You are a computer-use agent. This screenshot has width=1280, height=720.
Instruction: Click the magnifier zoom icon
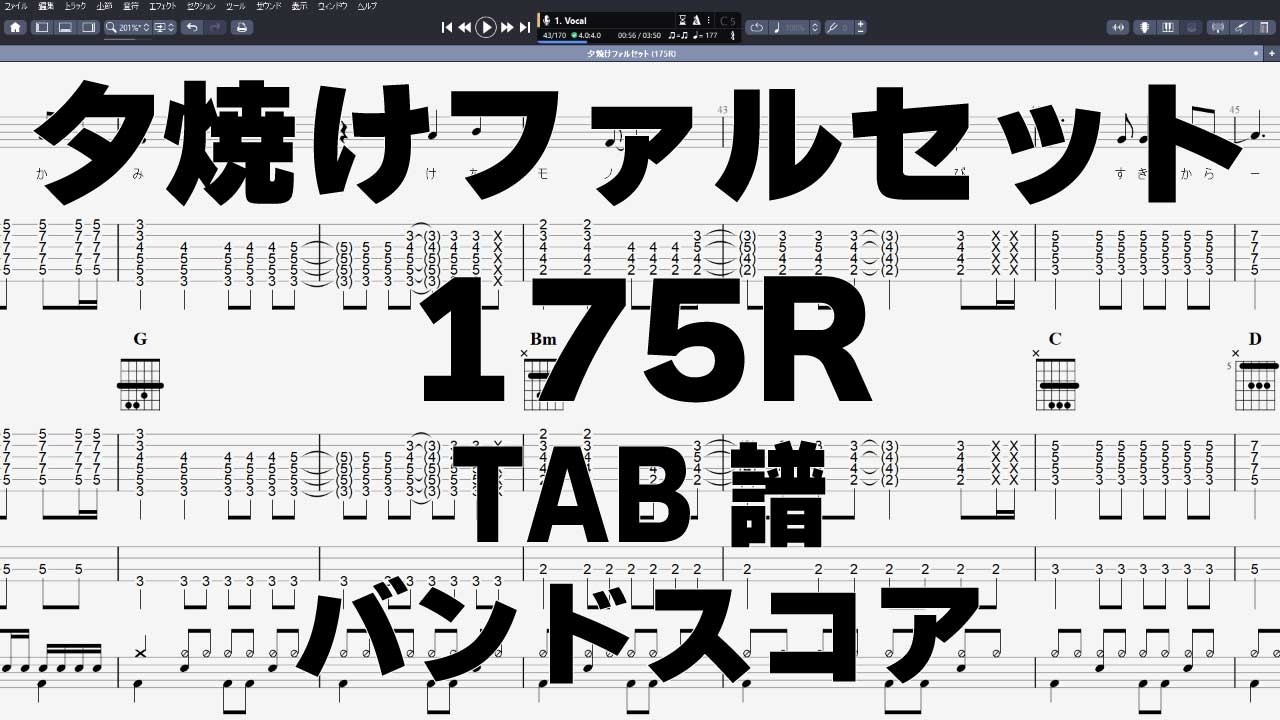[x=112, y=27]
